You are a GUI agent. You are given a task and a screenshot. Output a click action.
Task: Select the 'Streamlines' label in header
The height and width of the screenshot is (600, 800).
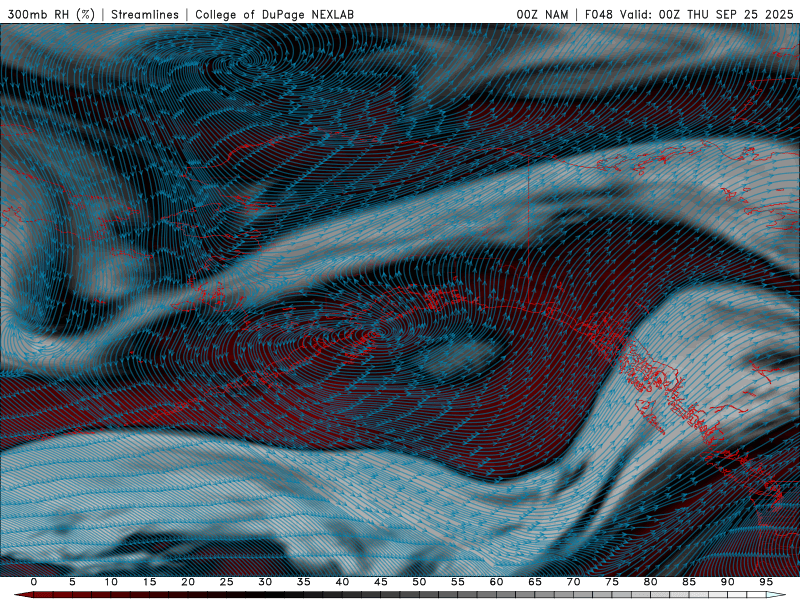click(x=145, y=15)
